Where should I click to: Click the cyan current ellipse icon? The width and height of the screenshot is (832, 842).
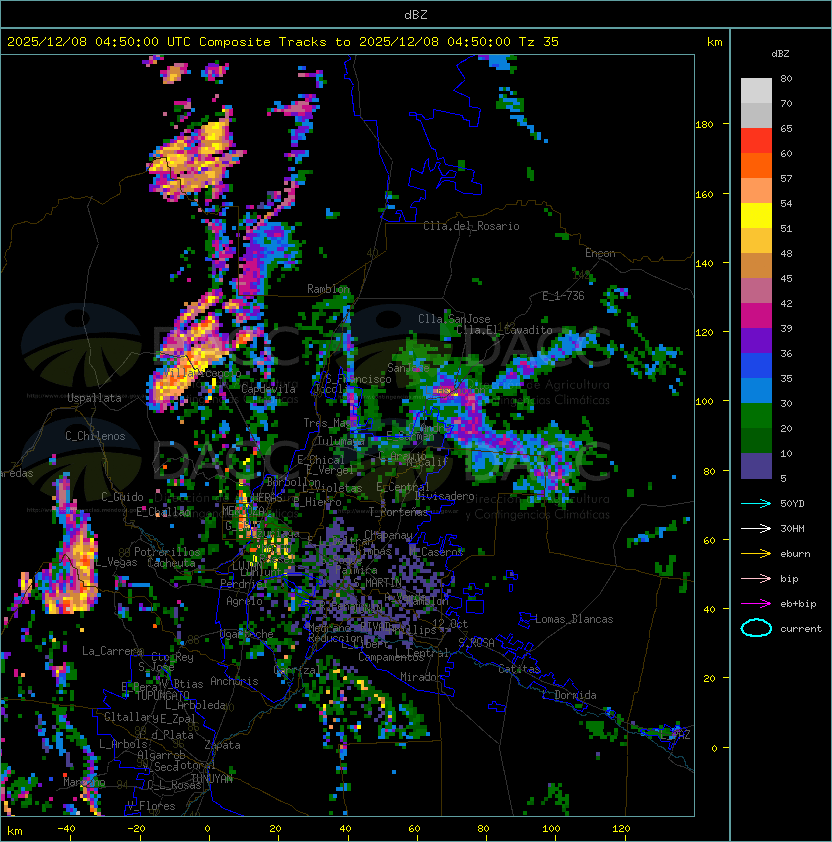(756, 628)
